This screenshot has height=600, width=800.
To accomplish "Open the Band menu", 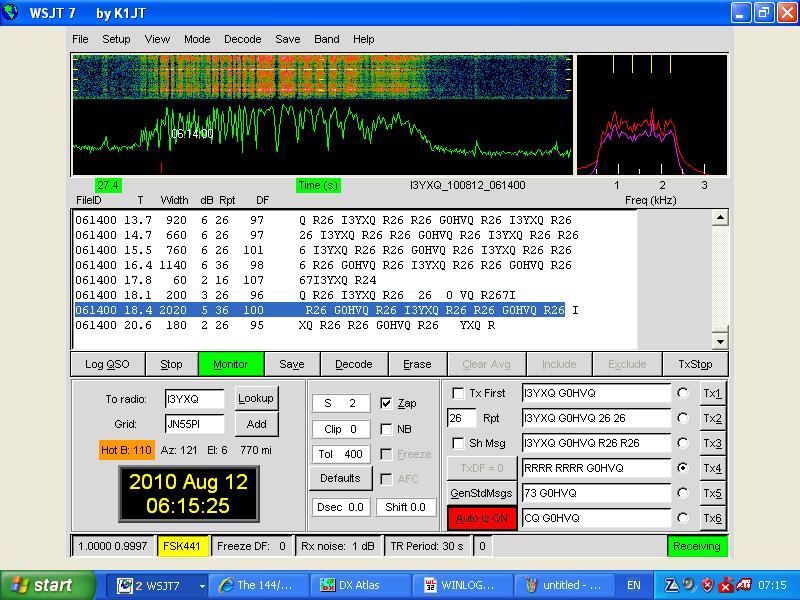I will (327, 39).
